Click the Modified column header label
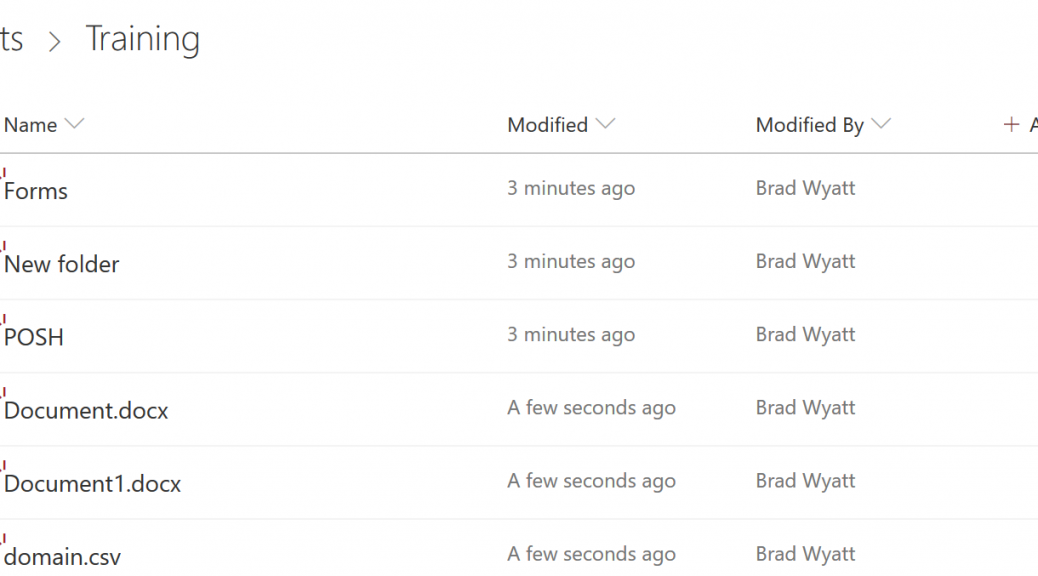This screenshot has width=1038, height=576. coord(547,125)
